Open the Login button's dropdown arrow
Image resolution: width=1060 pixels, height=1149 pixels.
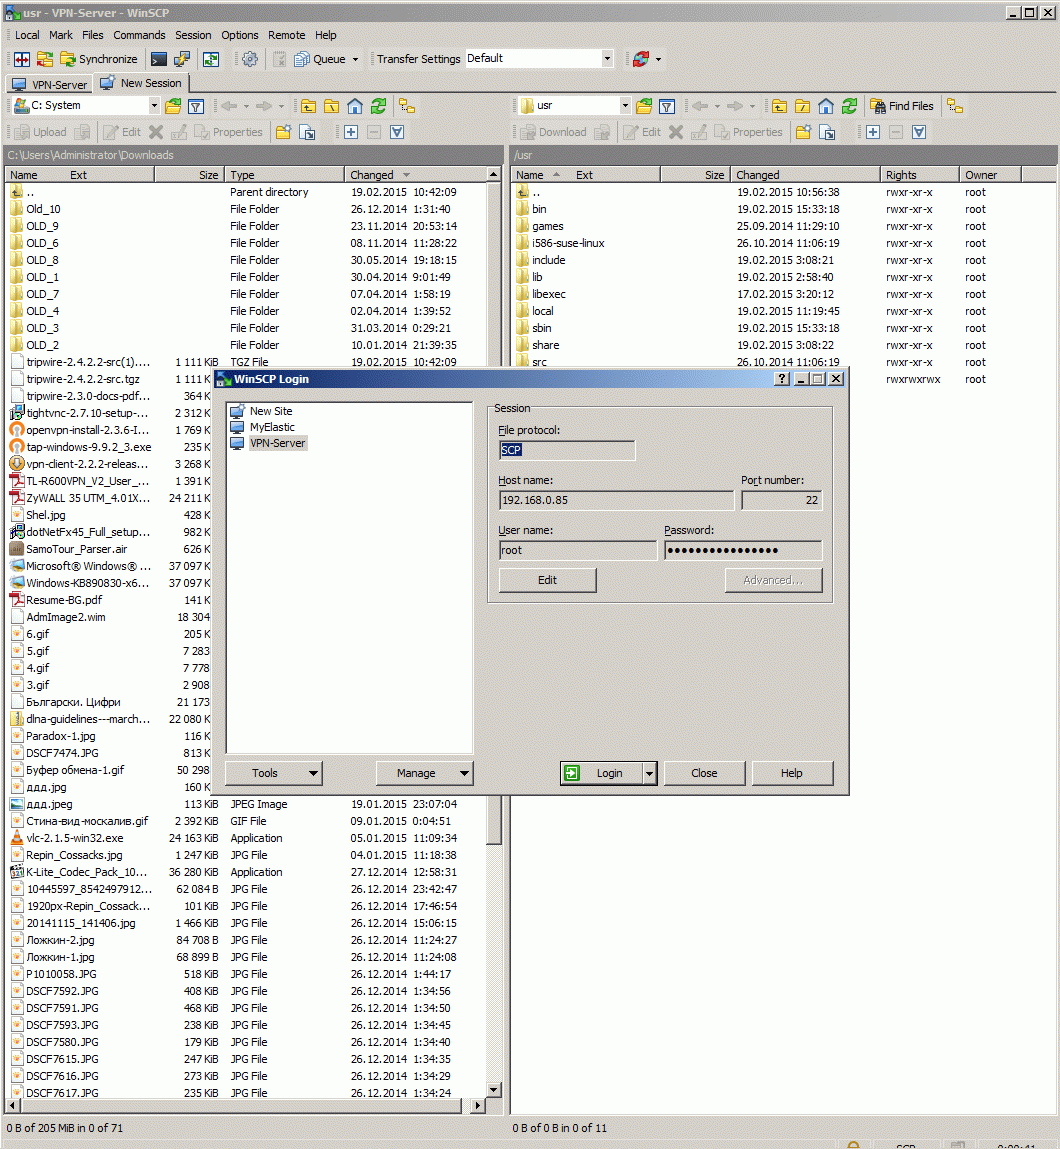click(x=649, y=773)
